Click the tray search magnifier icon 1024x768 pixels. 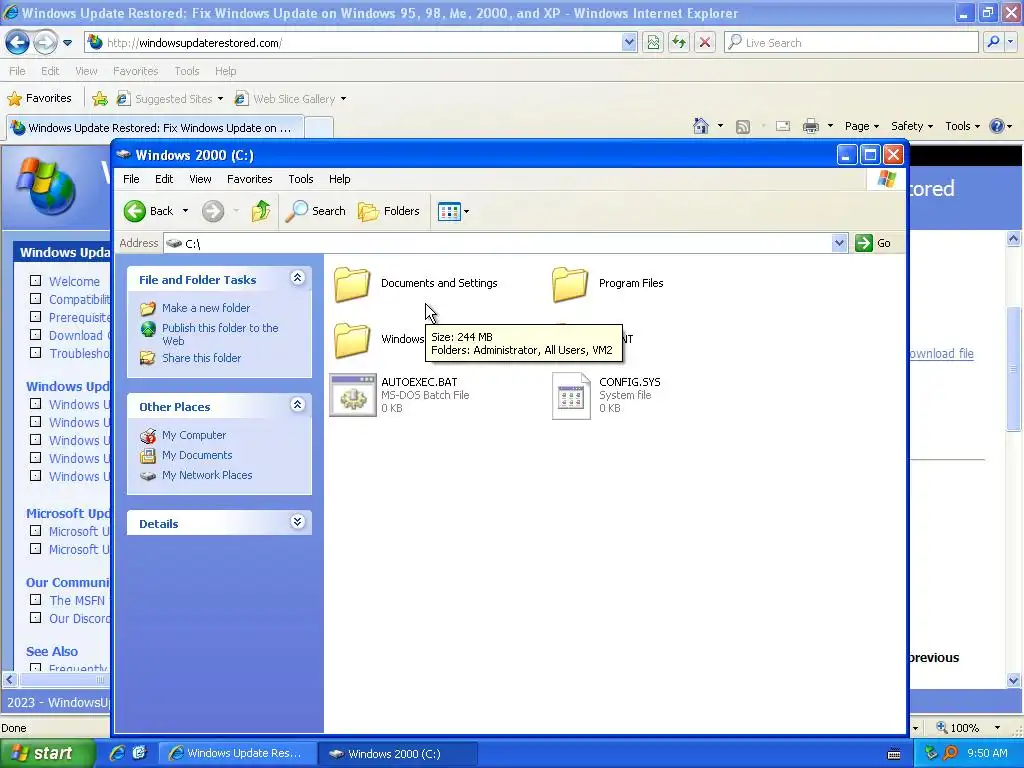pos(950,753)
